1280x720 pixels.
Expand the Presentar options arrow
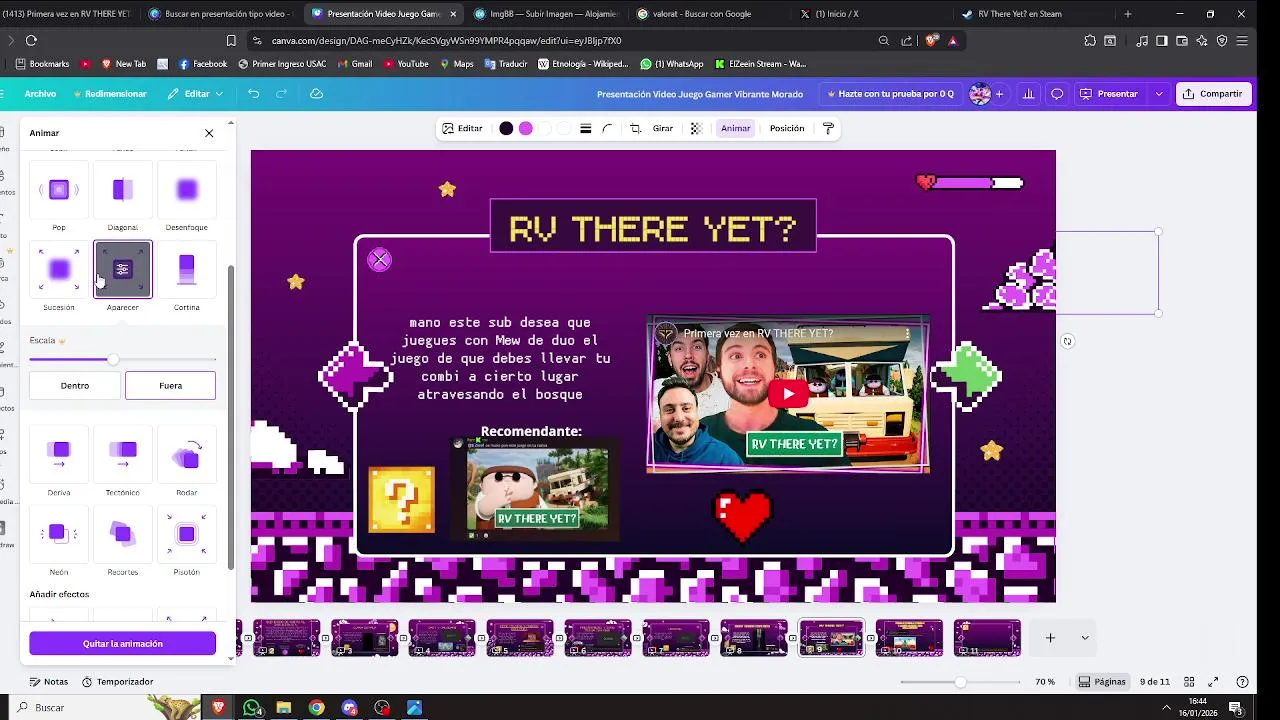[x=1159, y=94]
